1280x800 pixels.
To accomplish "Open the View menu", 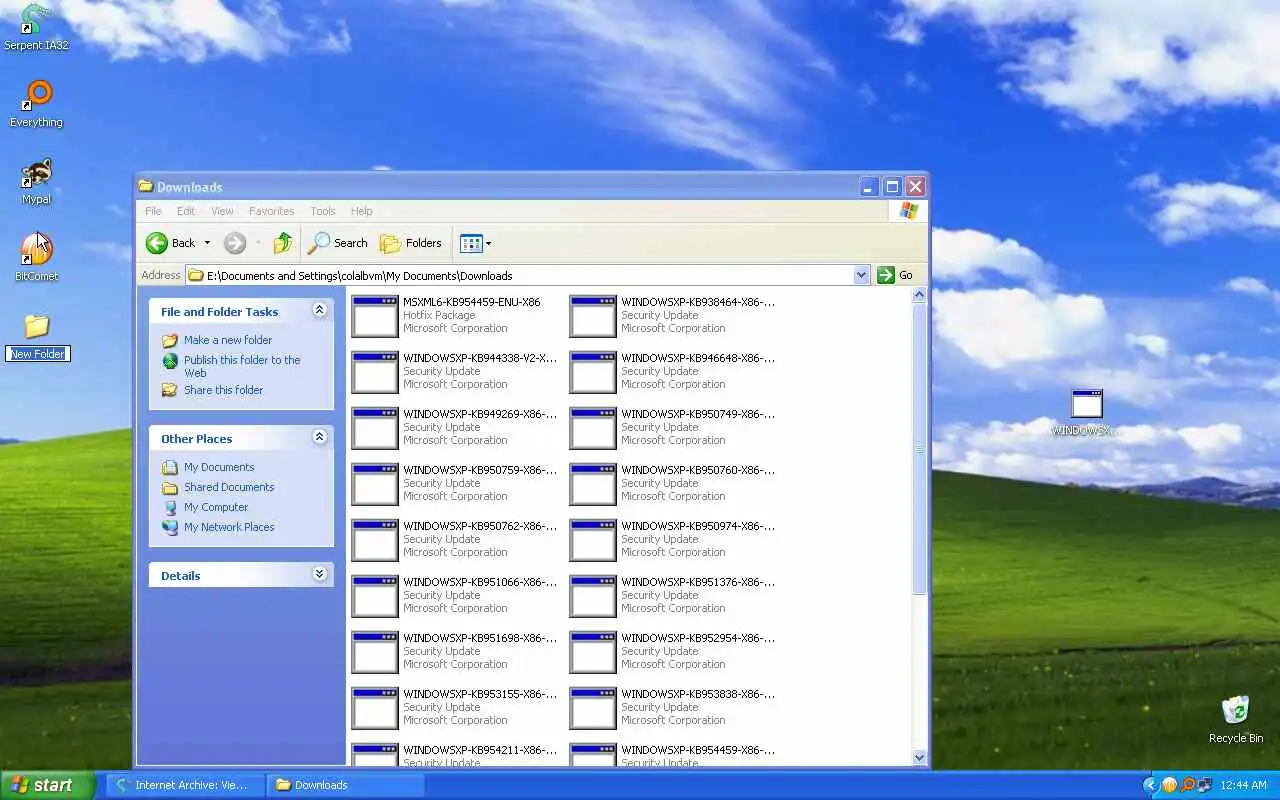I will [222, 211].
